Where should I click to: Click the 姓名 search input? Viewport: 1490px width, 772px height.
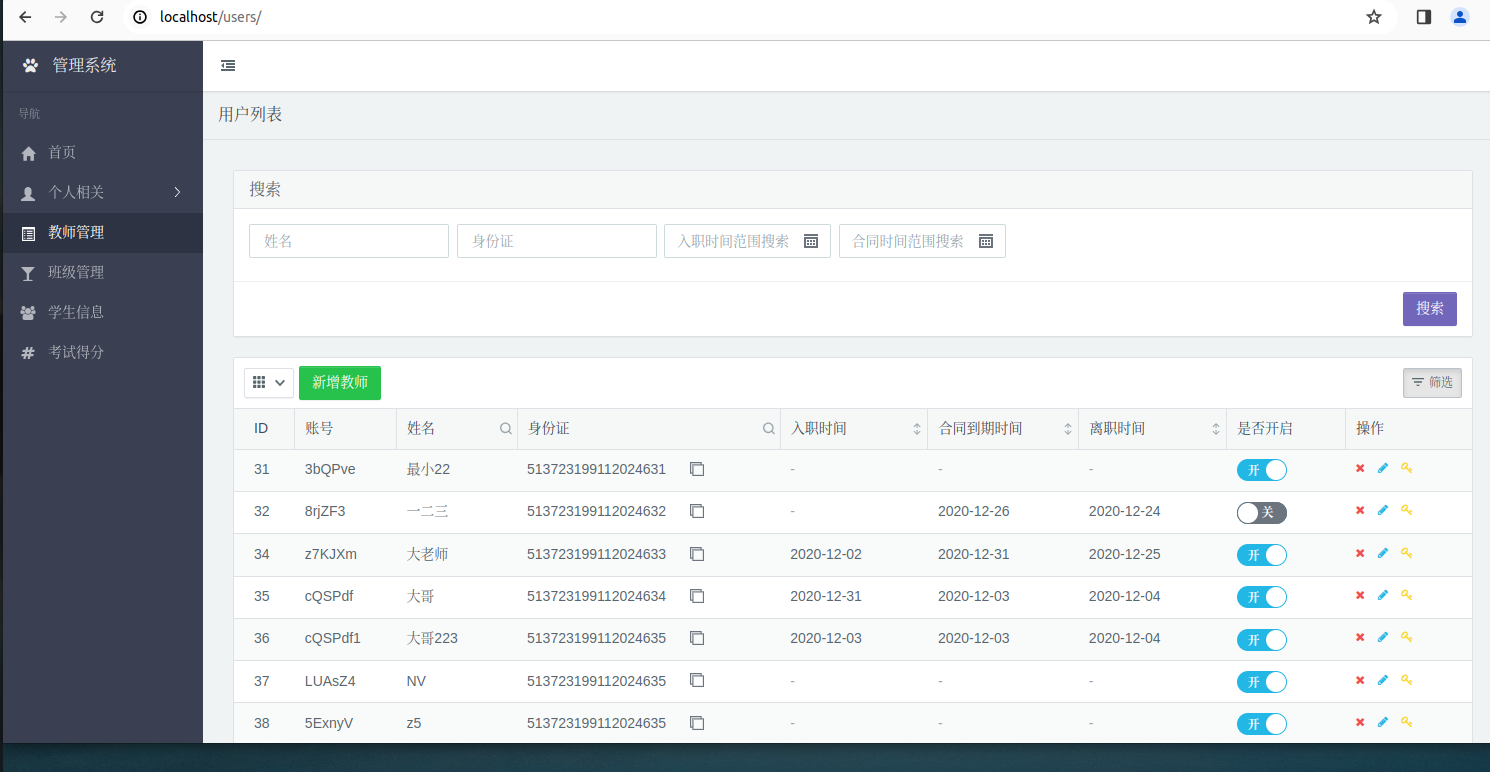pos(349,241)
